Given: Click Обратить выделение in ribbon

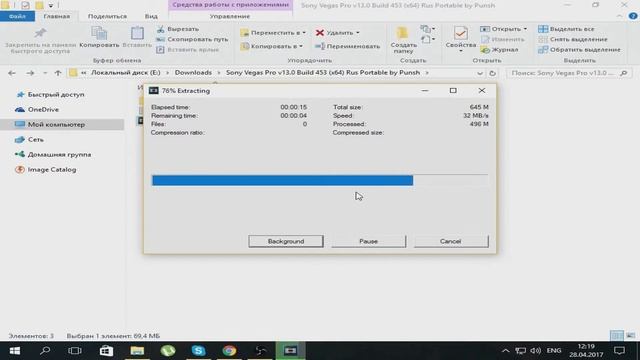Looking at the screenshot, I should click(579, 49).
